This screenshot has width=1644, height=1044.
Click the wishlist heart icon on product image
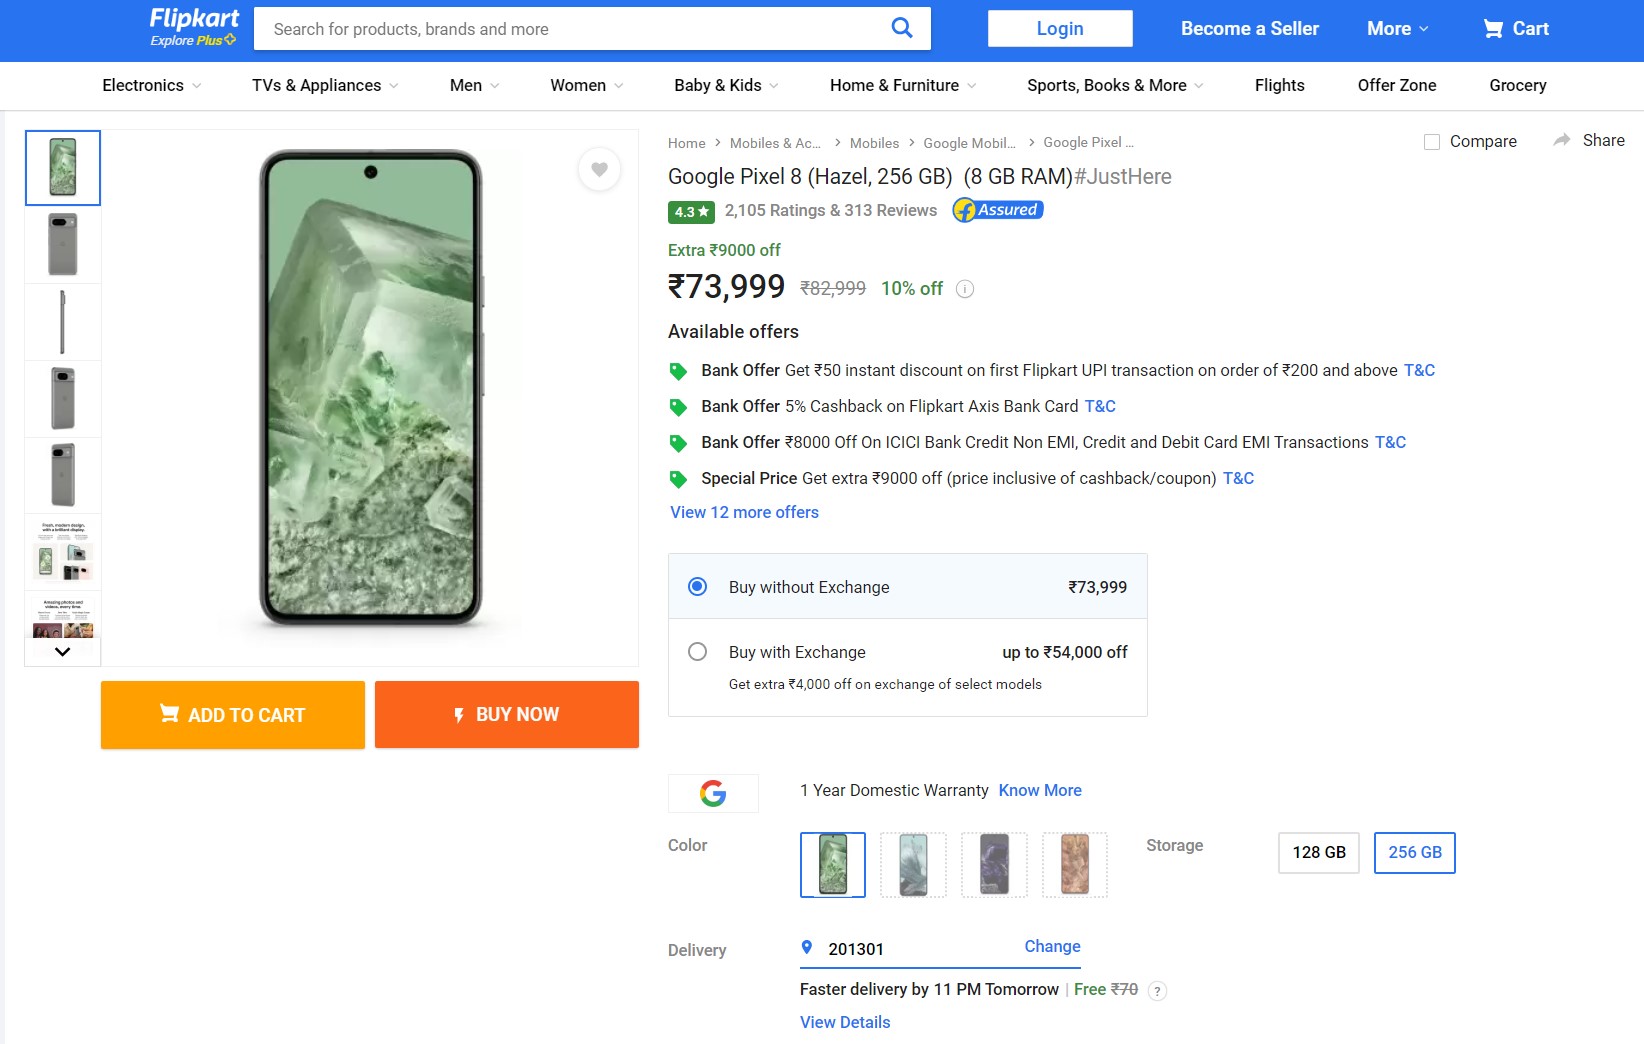pyautogui.click(x=599, y=170)
